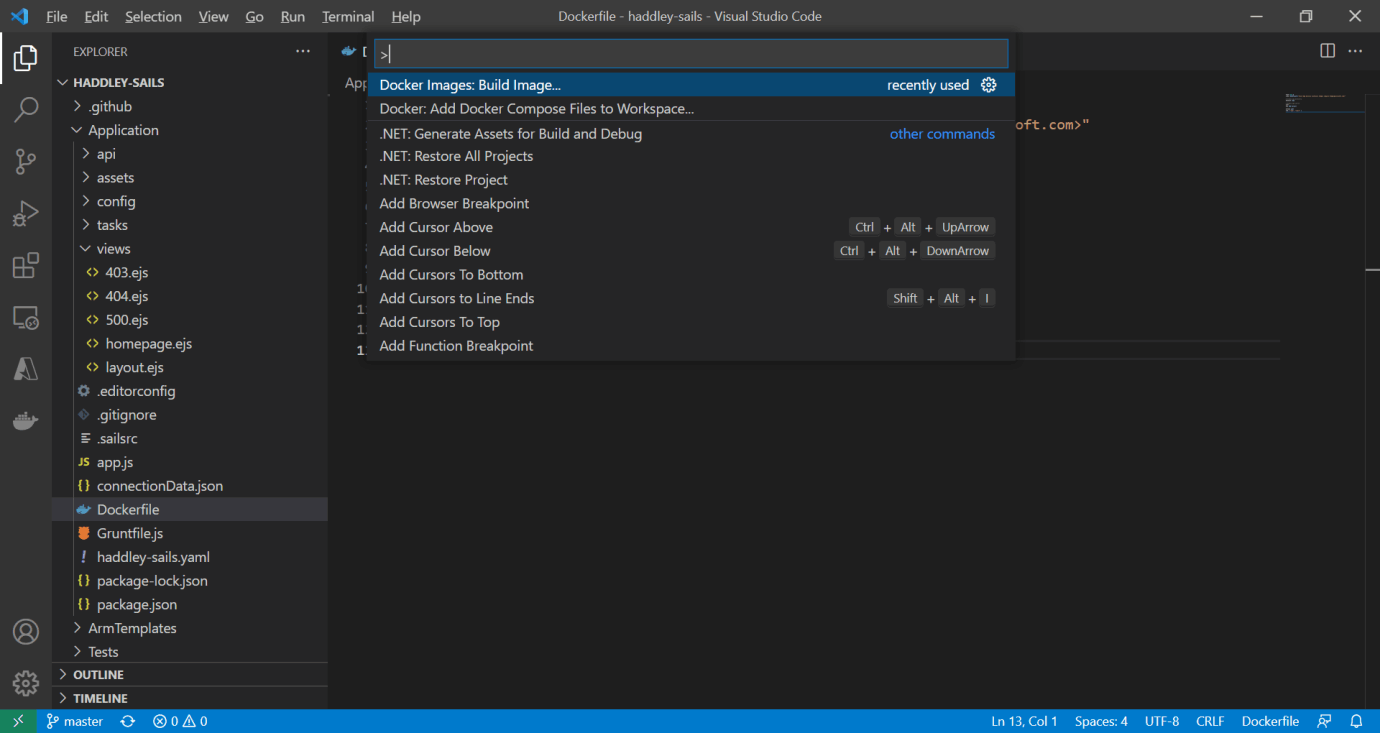Open the Go menu
The image size is (1380, 733).
click(x=254, y=16)
